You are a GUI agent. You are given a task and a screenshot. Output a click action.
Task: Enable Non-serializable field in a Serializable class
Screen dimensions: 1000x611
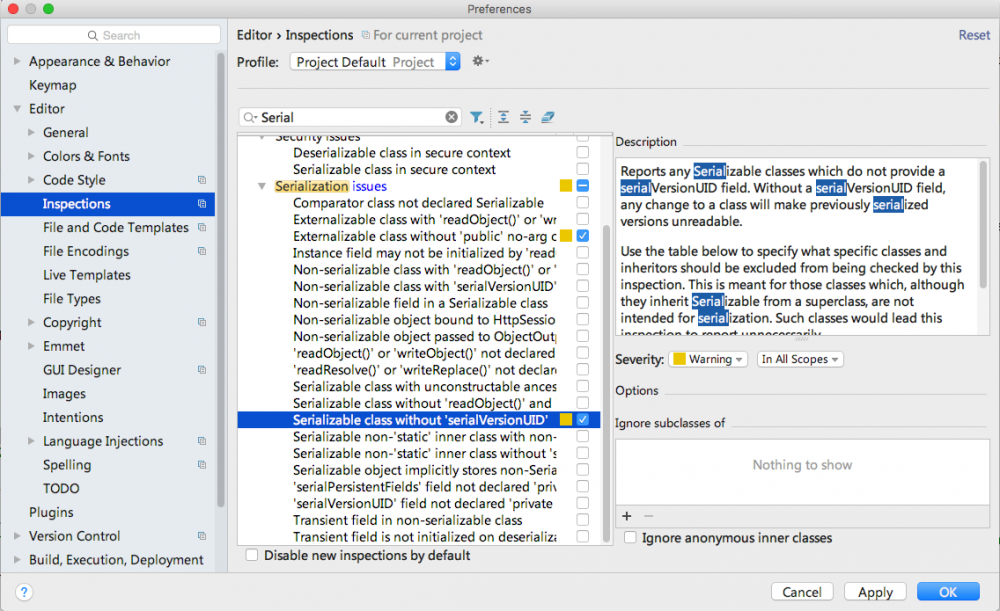[x=583, y=303]
